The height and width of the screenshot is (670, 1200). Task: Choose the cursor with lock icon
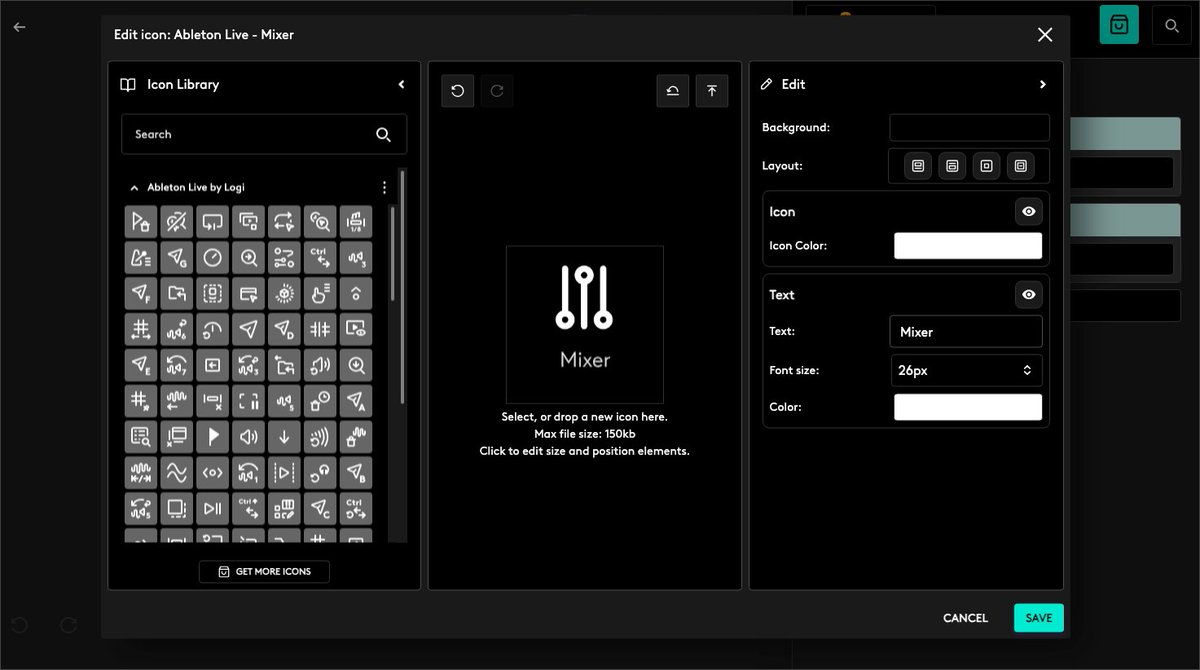pyautogui.click(x=140, y=221)
